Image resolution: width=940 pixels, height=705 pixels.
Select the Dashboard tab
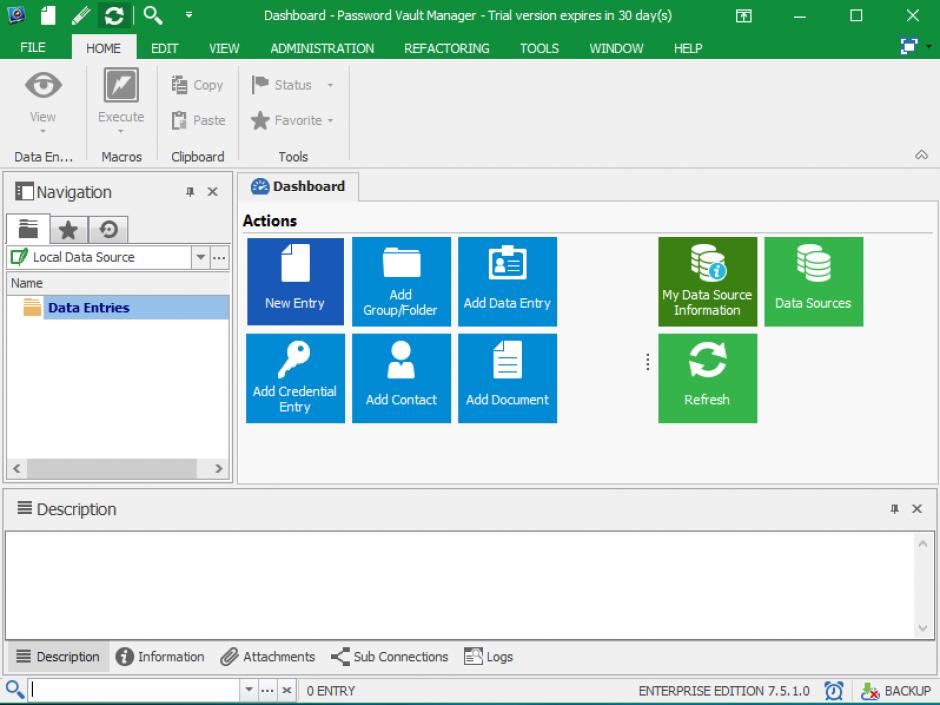pos(299,186)
